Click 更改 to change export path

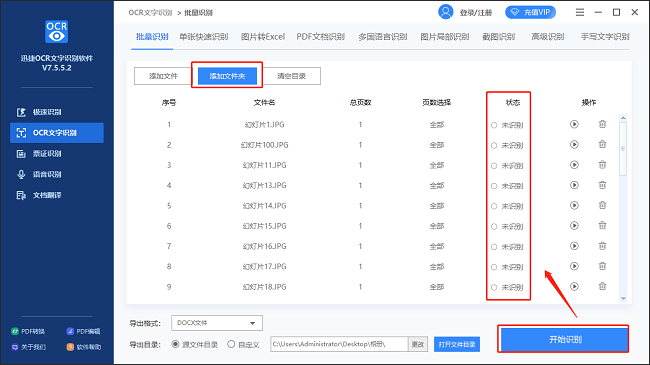click(418, 344)
